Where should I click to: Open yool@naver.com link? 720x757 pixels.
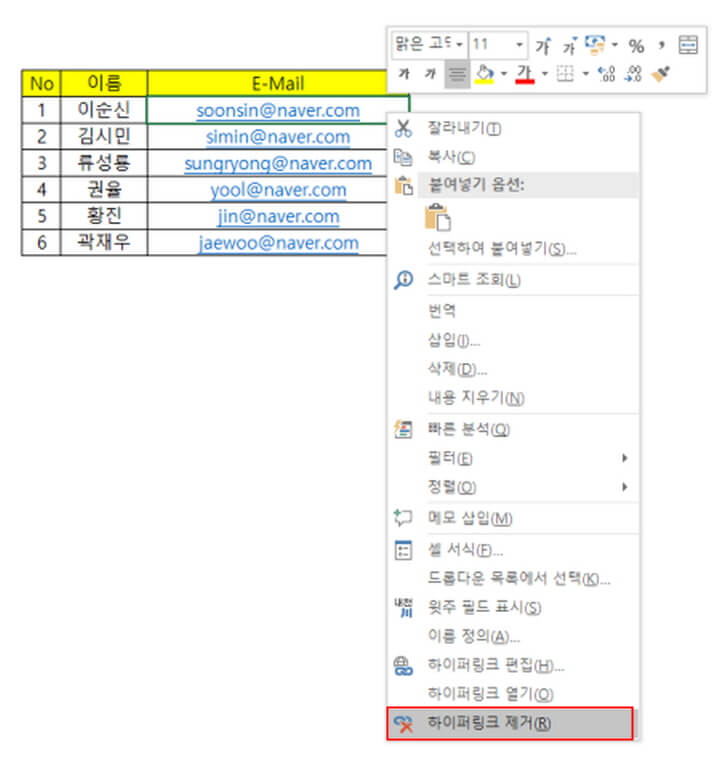coord(278,190)
